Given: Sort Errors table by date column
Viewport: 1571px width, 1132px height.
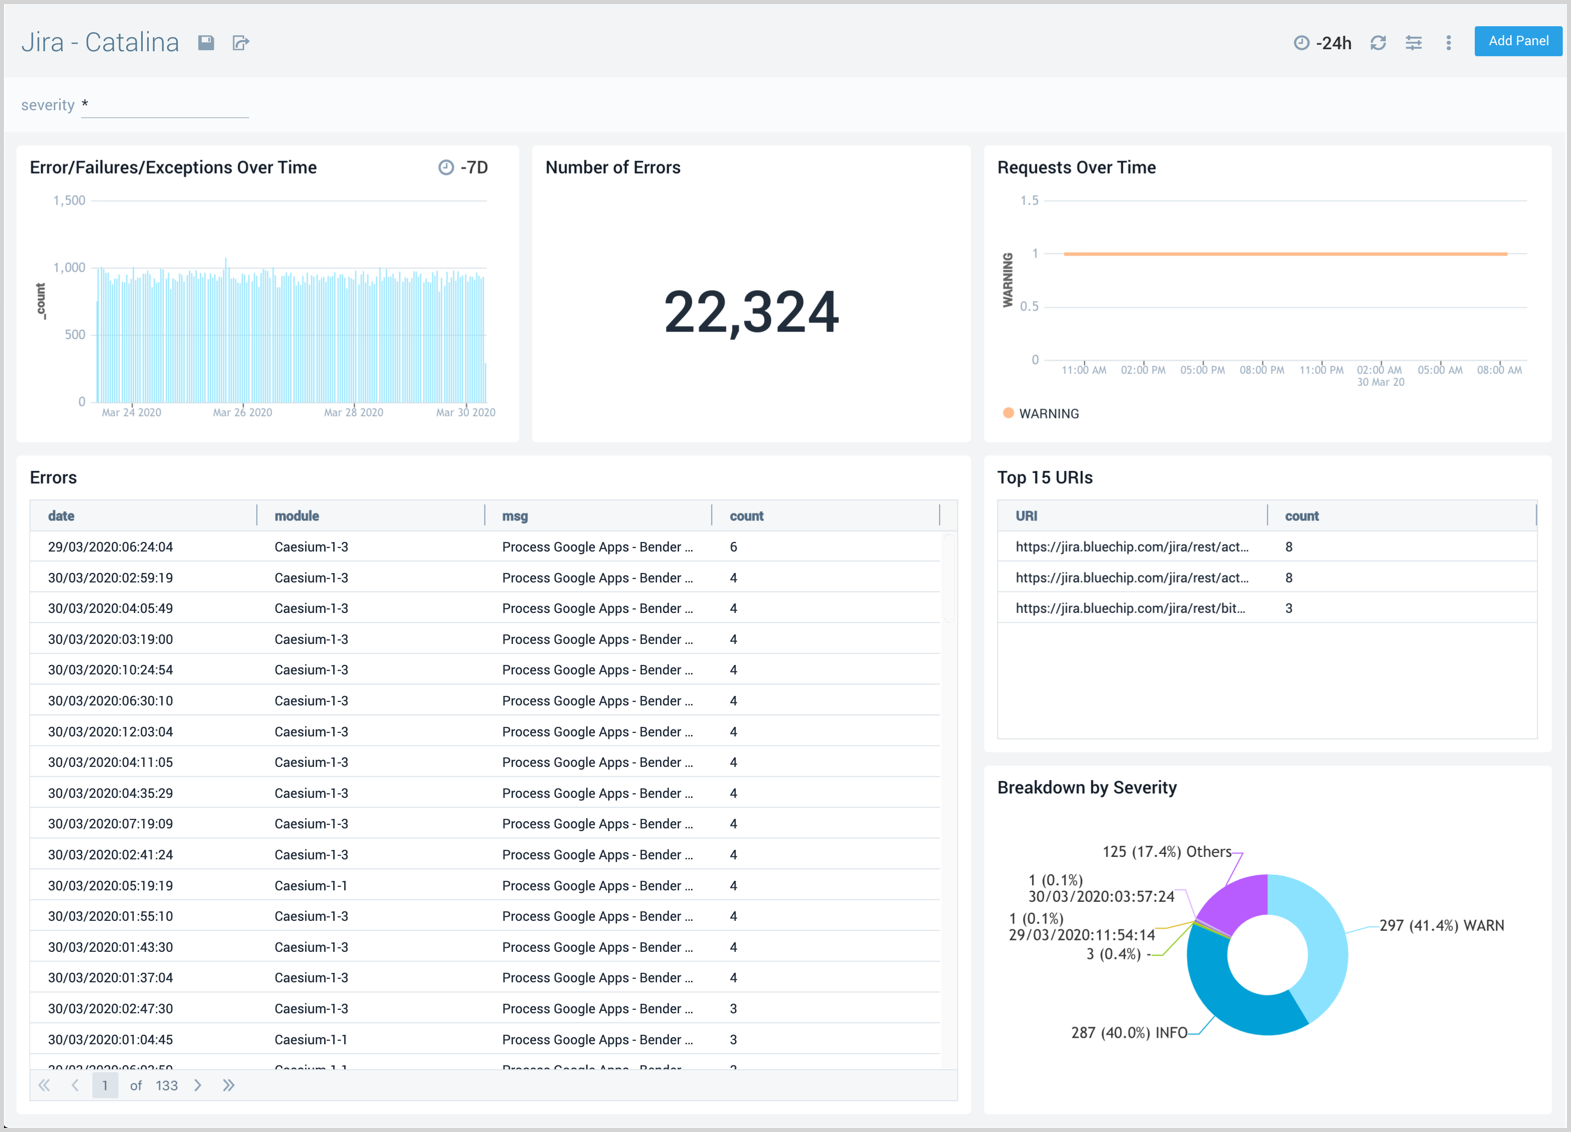Looking at the screenshot, I should [x=61, y=516].
